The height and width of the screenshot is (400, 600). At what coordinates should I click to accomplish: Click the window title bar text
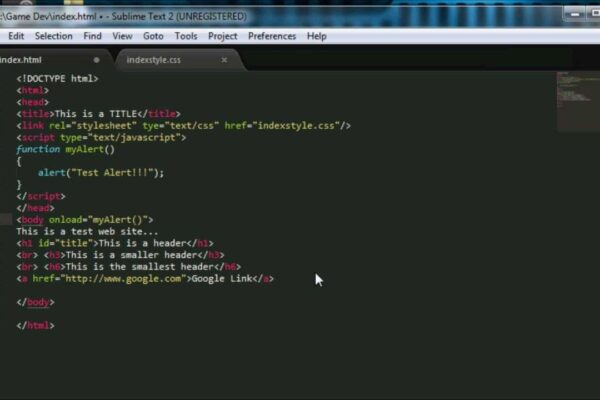(x=123, y=16)
